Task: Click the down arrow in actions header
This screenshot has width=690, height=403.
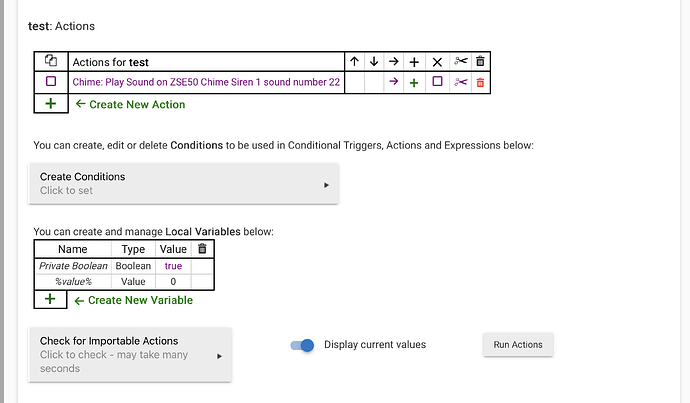Action: click(x=374, y=62)
